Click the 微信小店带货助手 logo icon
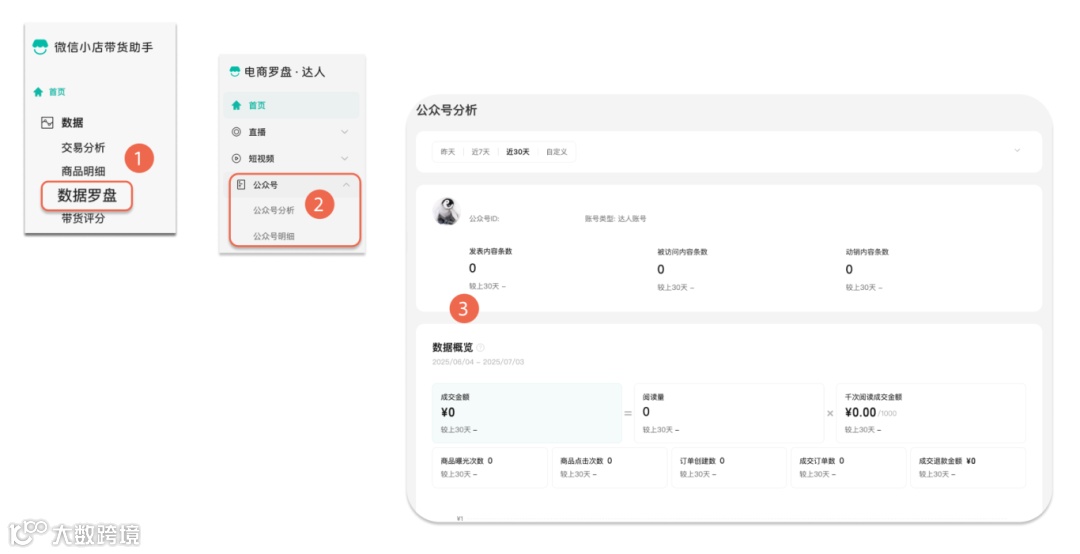1080x554 pixels. pos(40,47)
